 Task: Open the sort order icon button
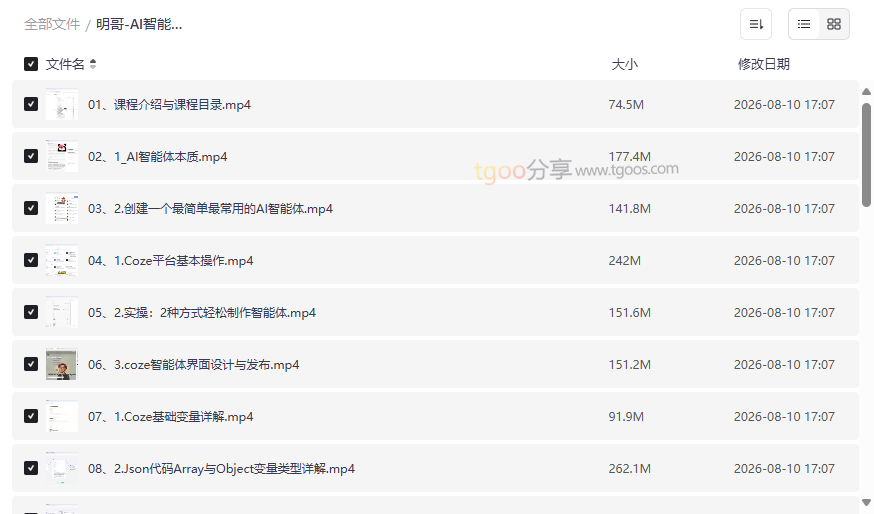(x=756, y=24)
